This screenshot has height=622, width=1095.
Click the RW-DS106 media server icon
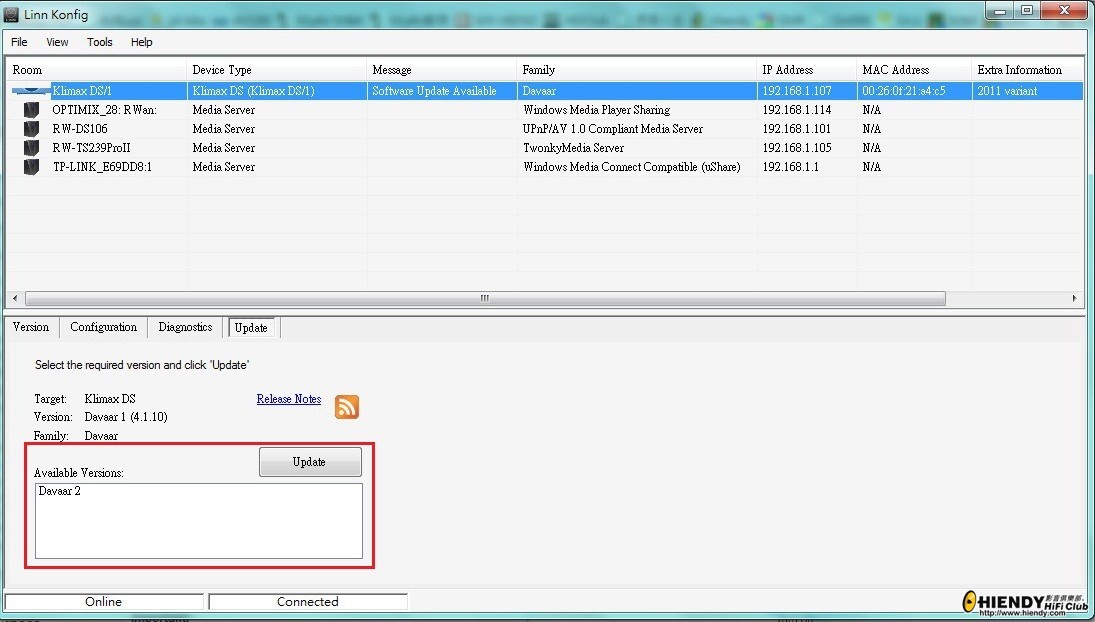coord(31,128)
